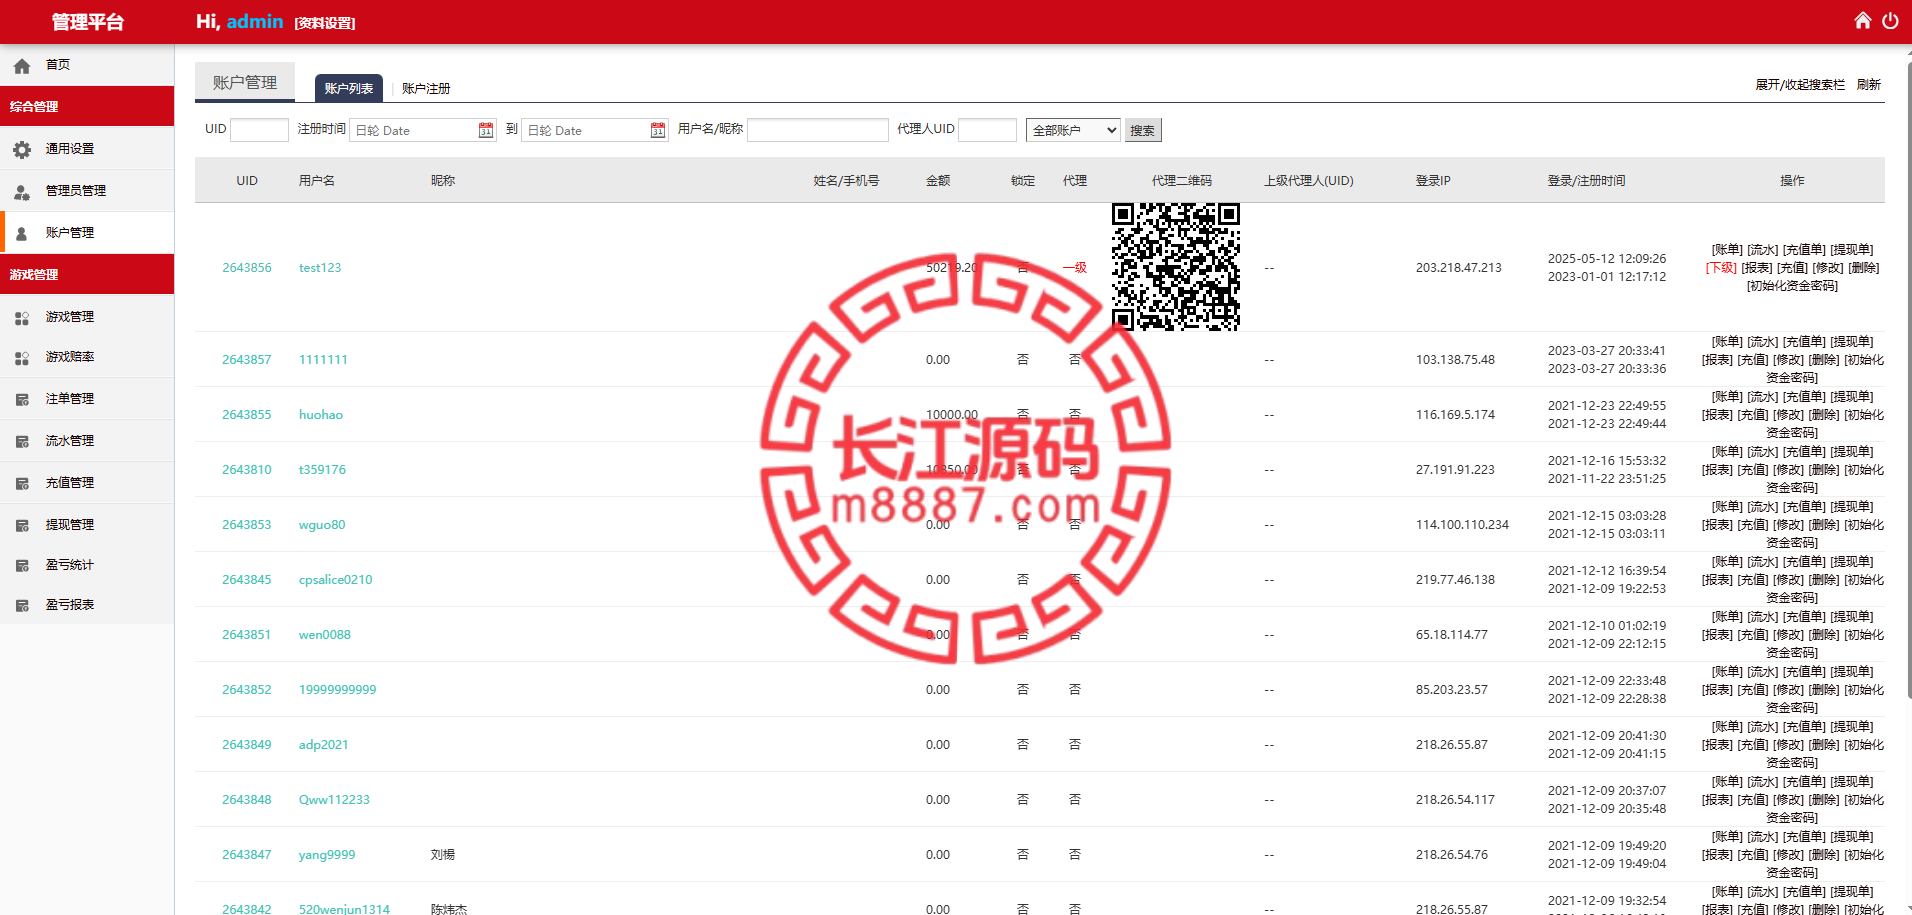Screen dimensions: 1912x915
Task: Click [修改] for huohao row
Action: 1788,415
